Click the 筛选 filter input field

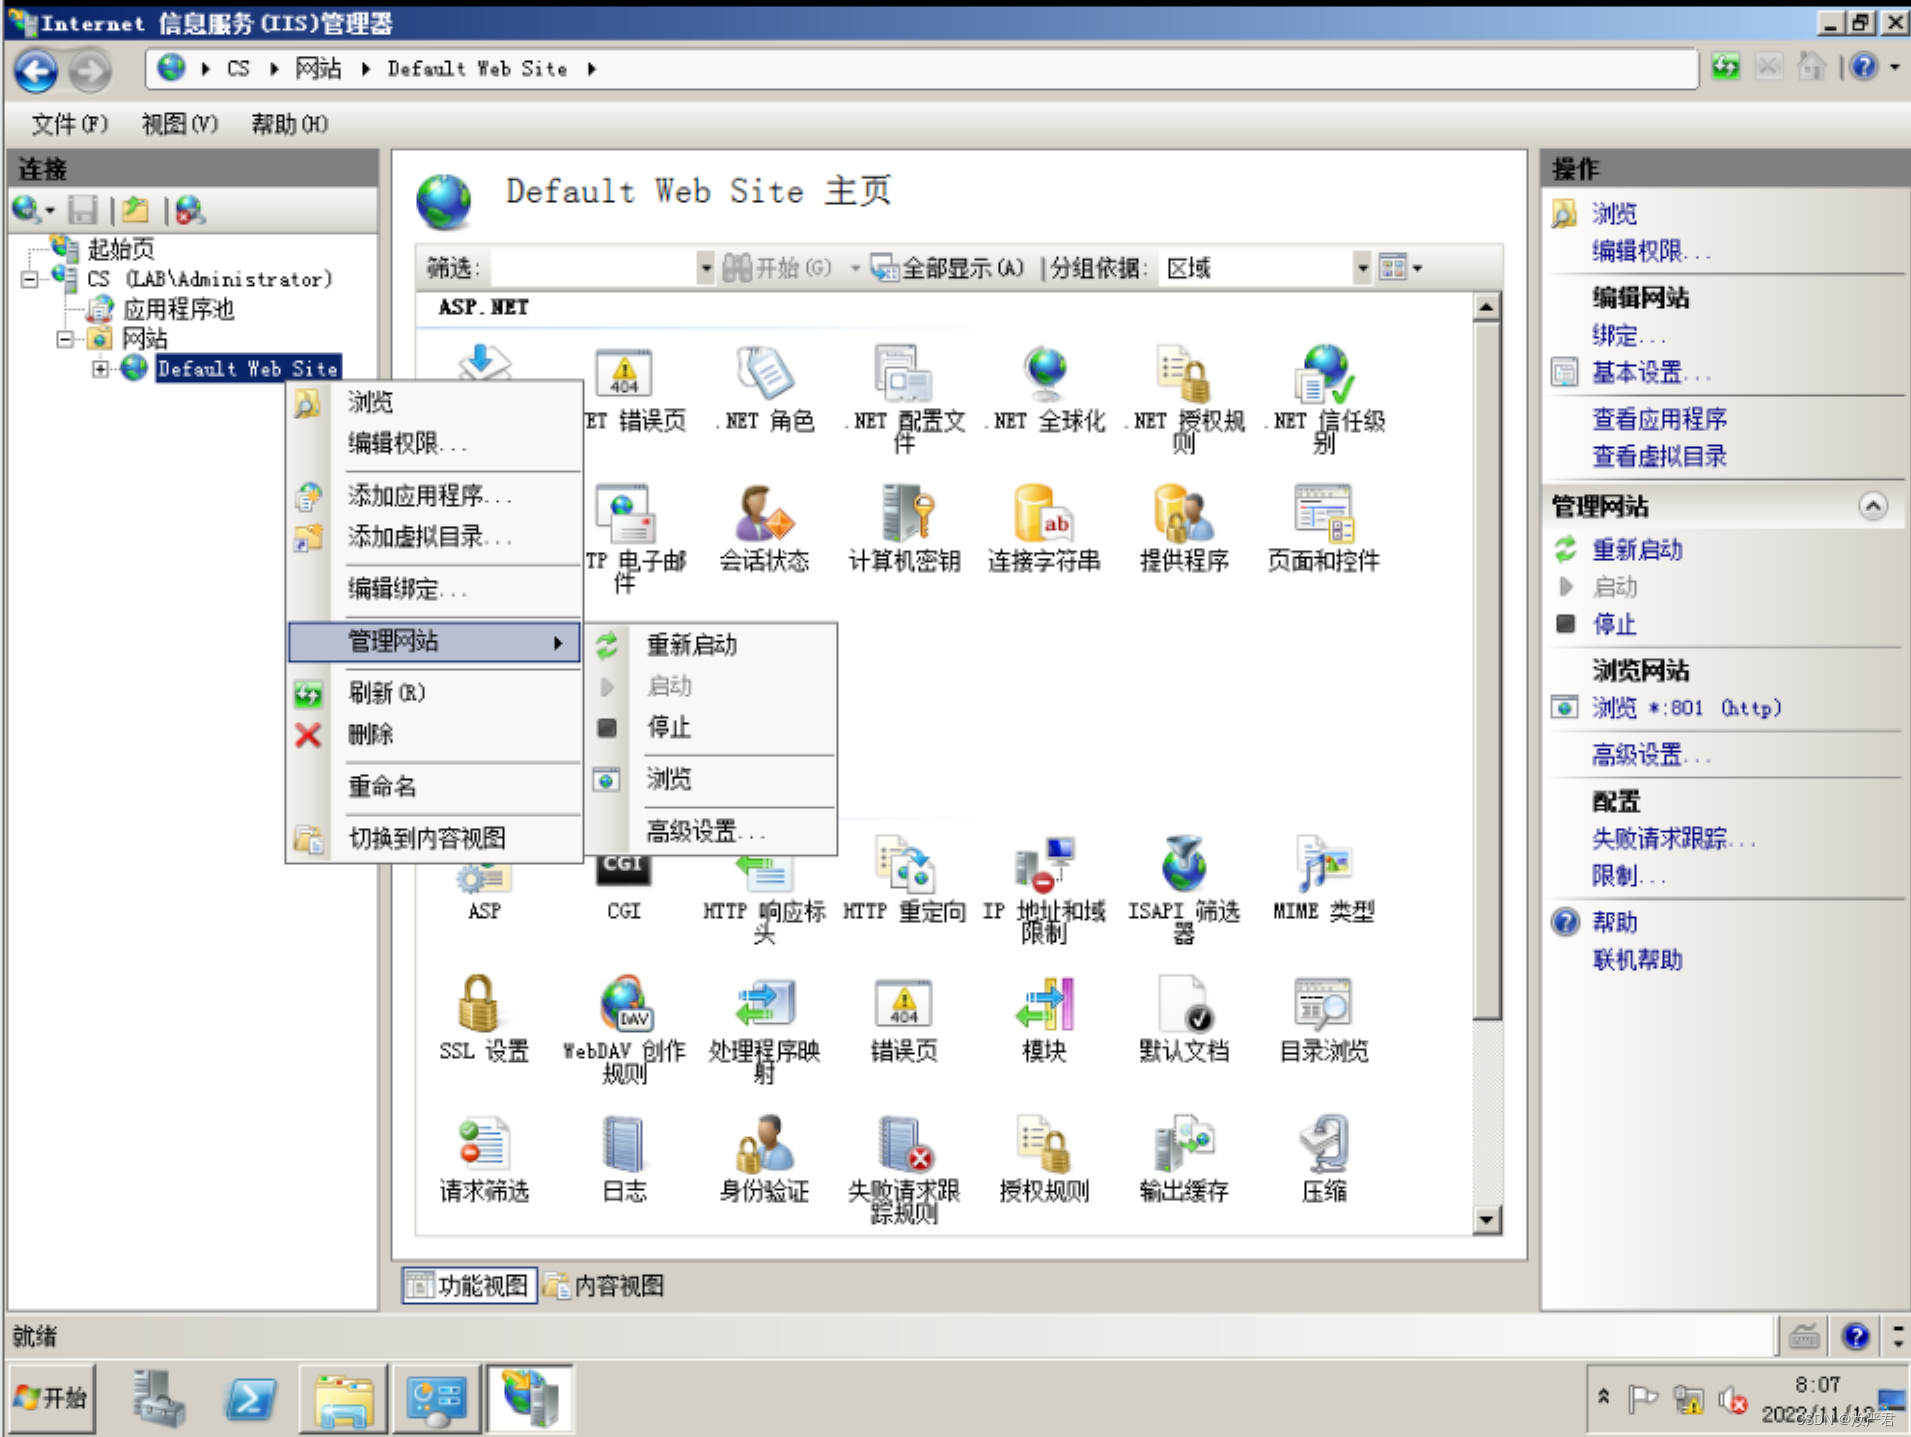pos(593,267)
